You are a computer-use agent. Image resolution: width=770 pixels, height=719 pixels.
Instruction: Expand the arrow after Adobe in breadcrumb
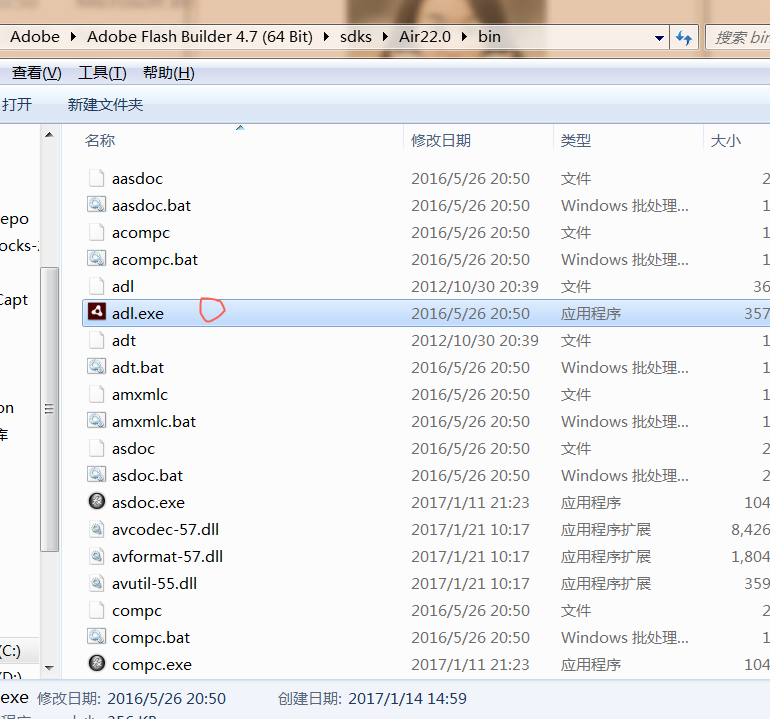(x=73, y=37)
